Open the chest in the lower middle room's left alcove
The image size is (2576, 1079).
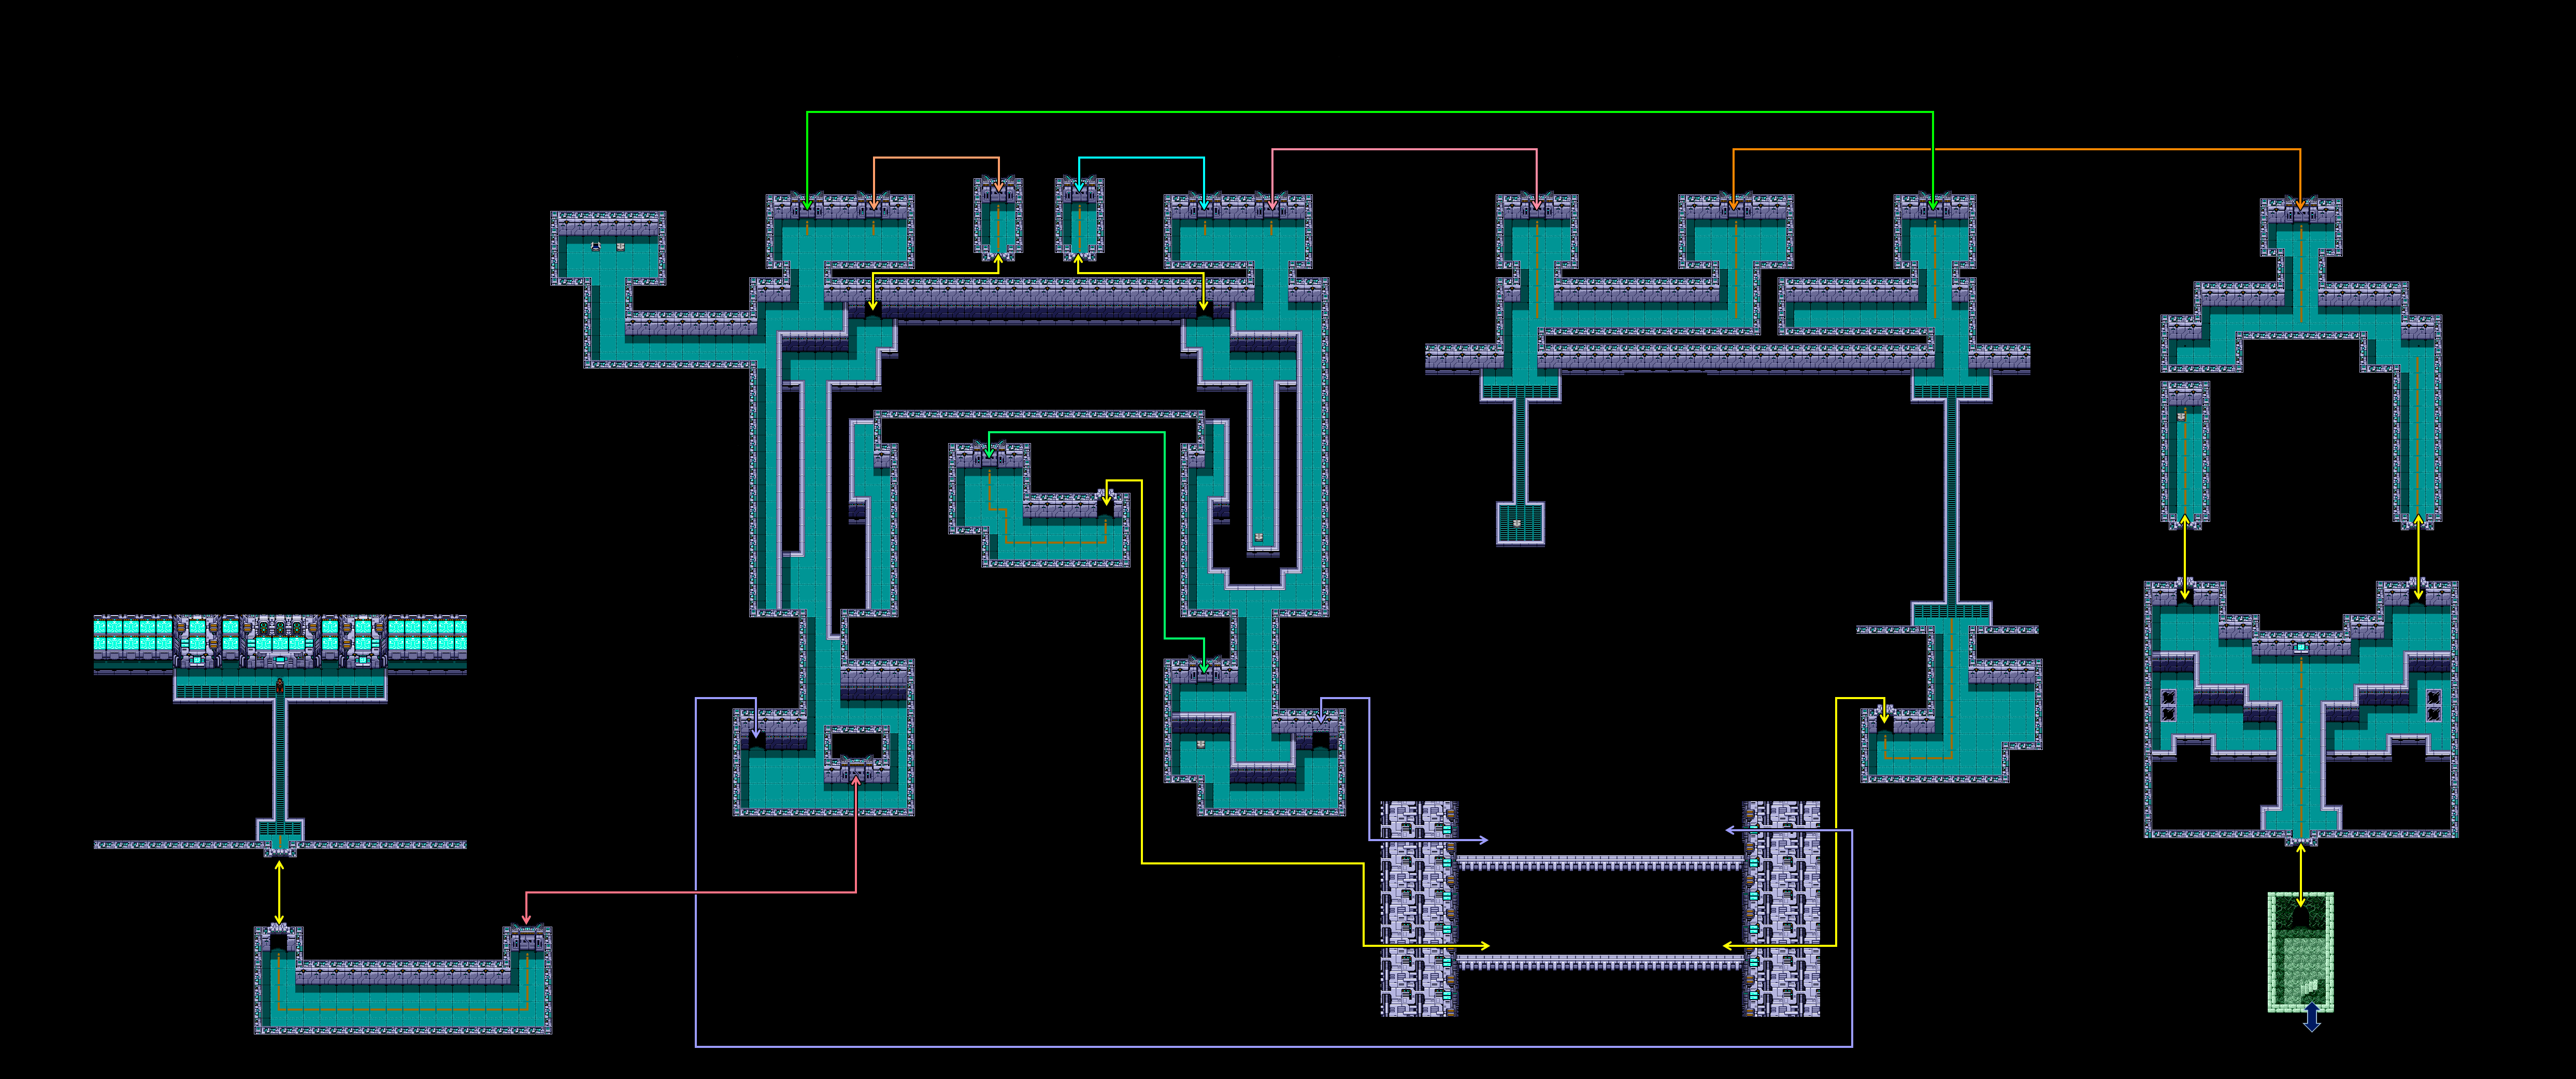1201,745
